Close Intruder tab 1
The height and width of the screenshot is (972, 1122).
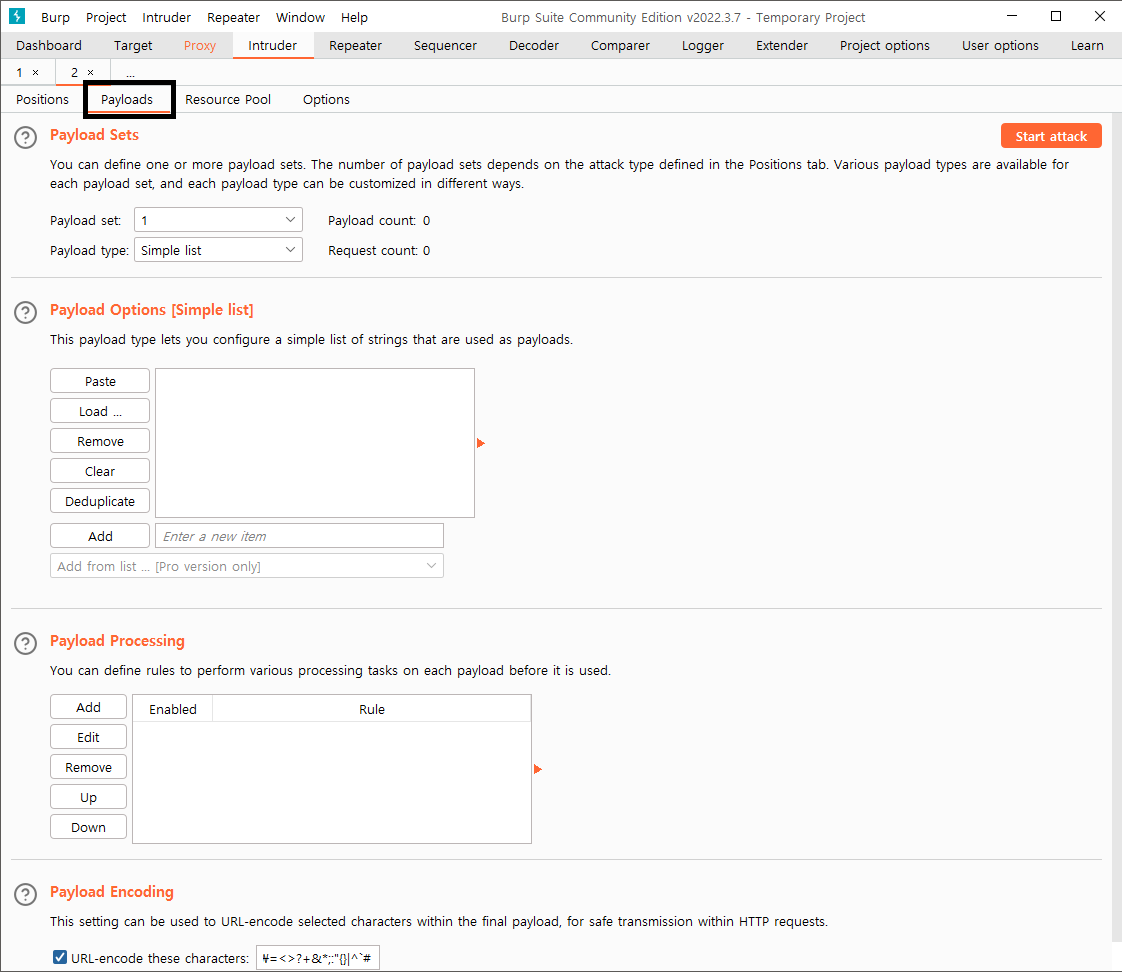35,72
